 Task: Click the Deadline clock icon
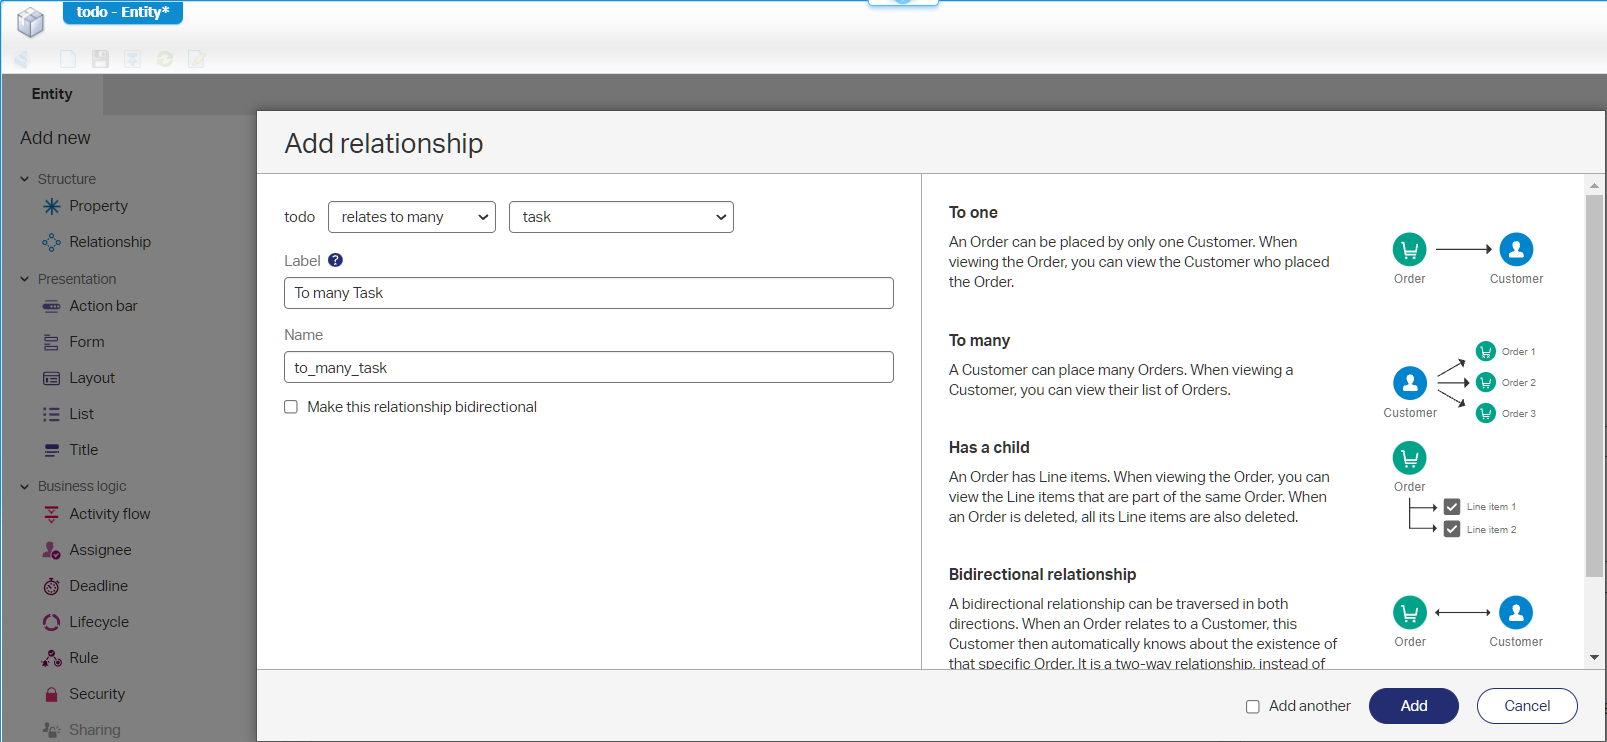point(52,586)
